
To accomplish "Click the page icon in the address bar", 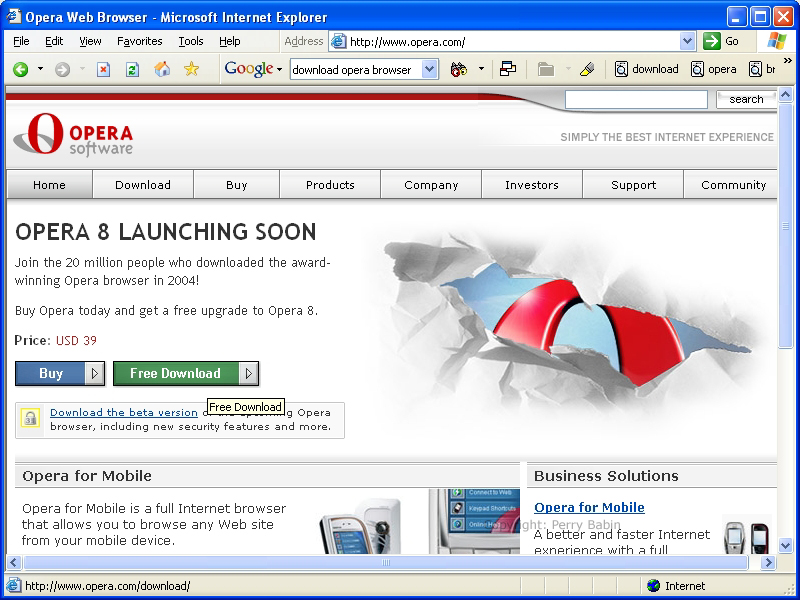I will tap(338, 41).
